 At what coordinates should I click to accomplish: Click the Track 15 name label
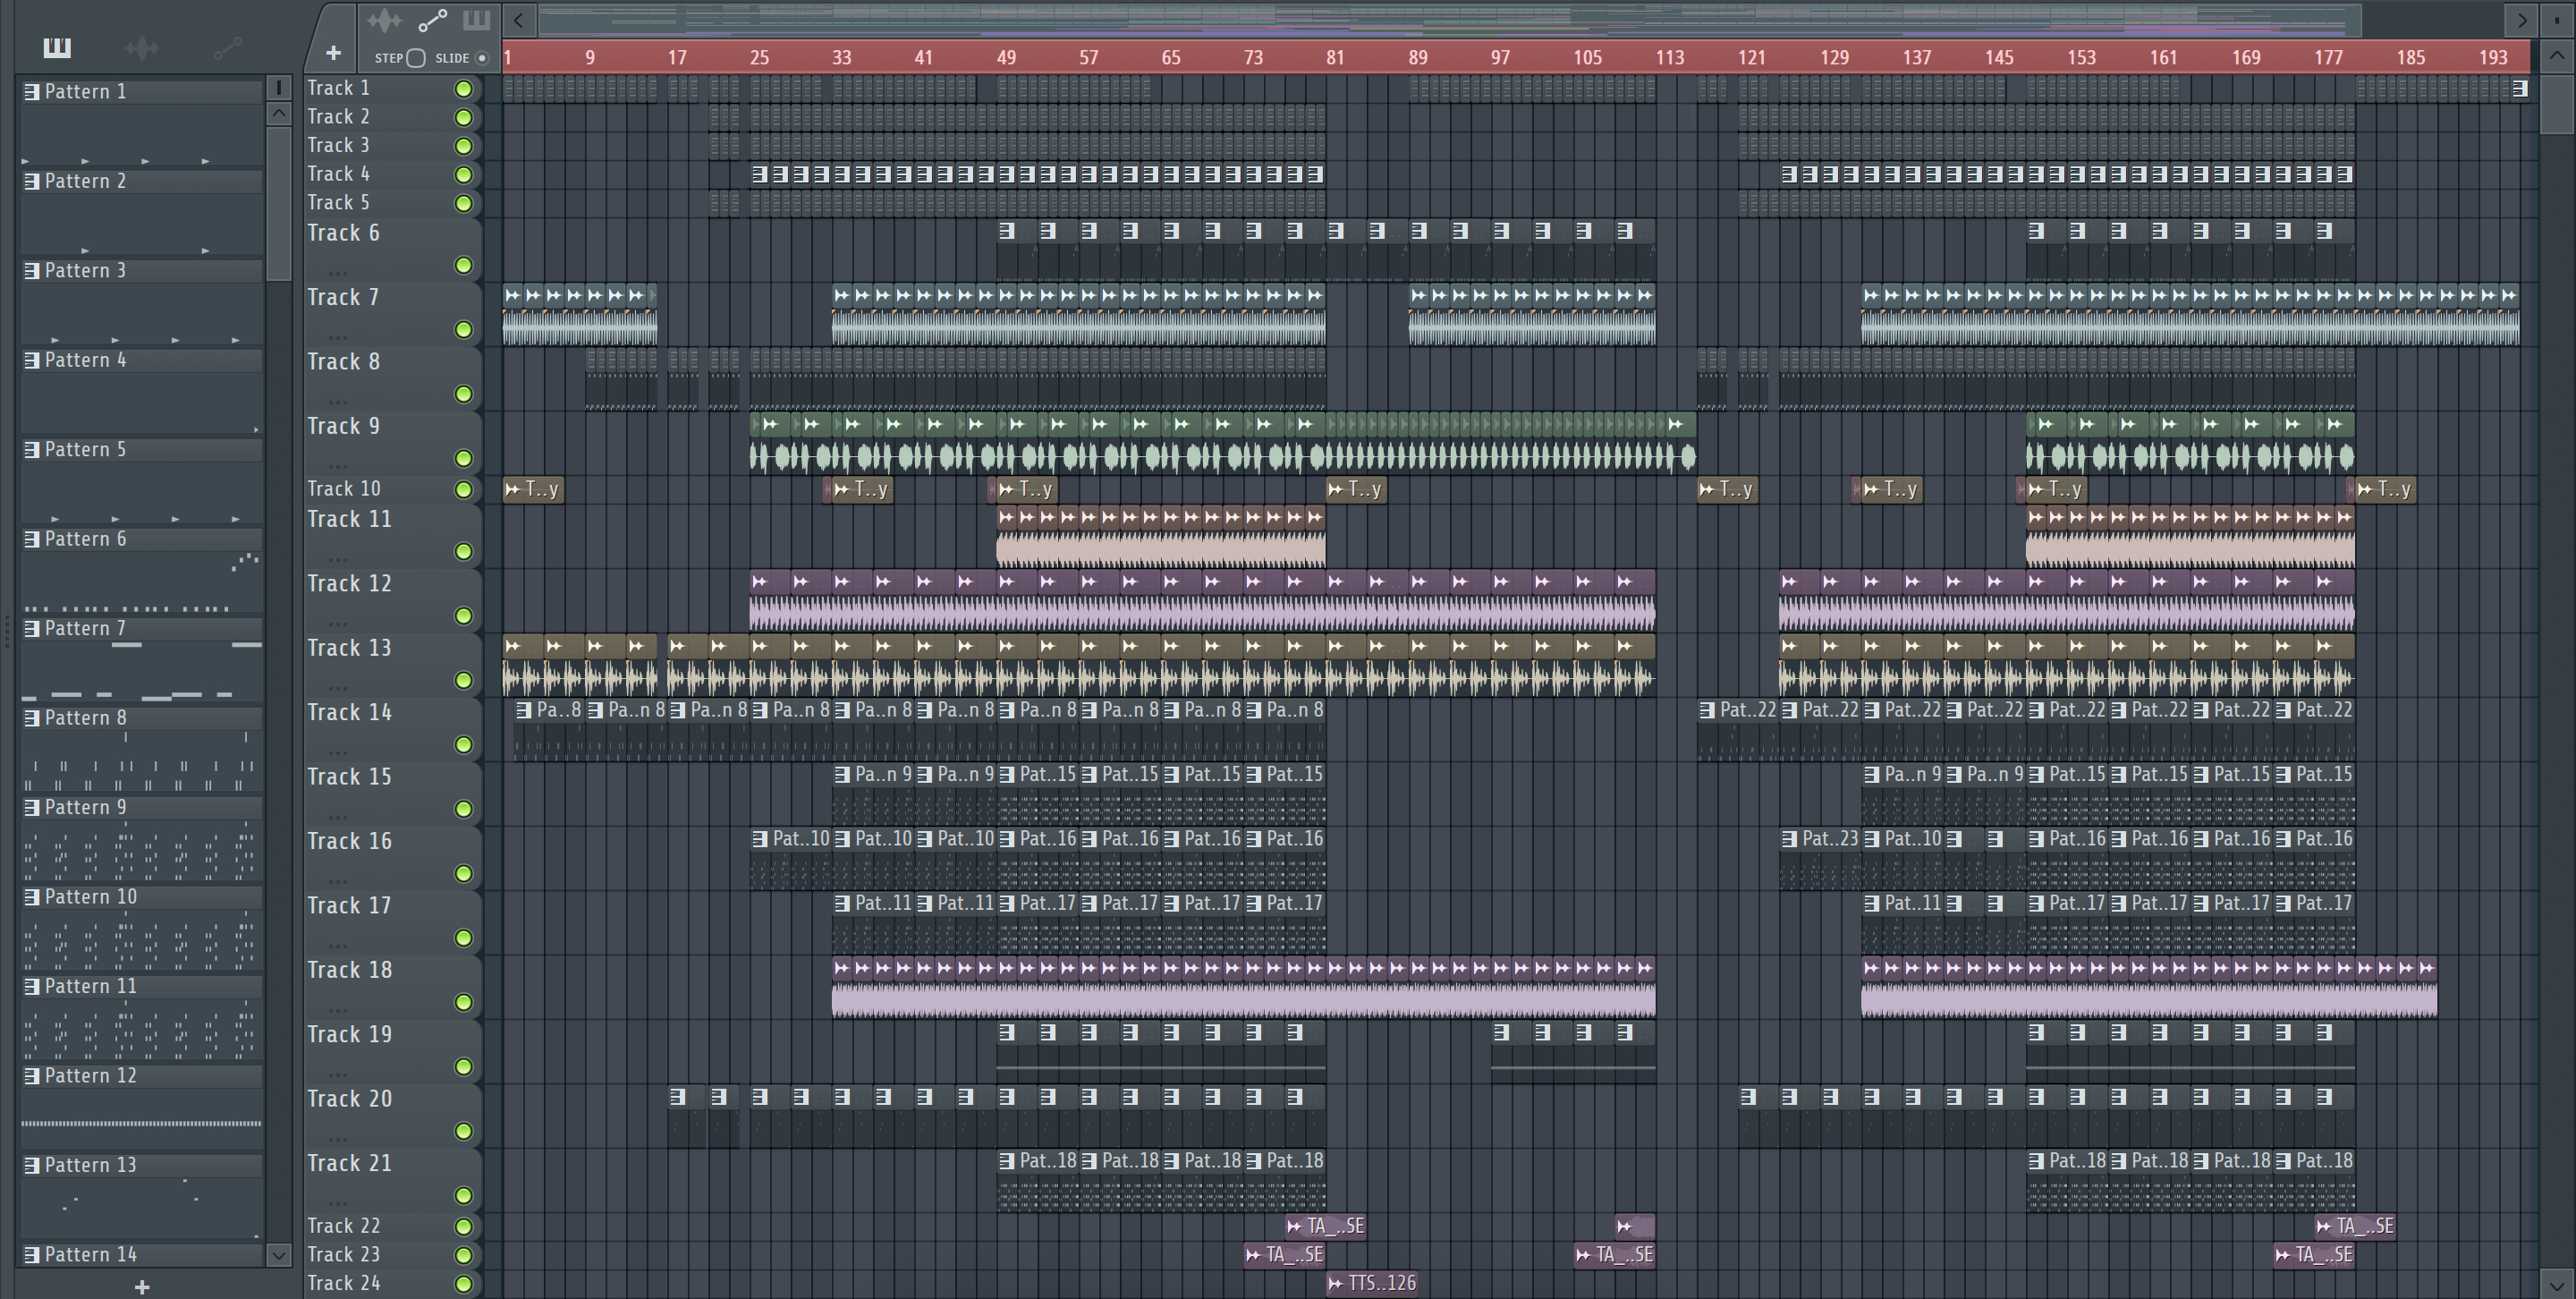click(349, 777)
